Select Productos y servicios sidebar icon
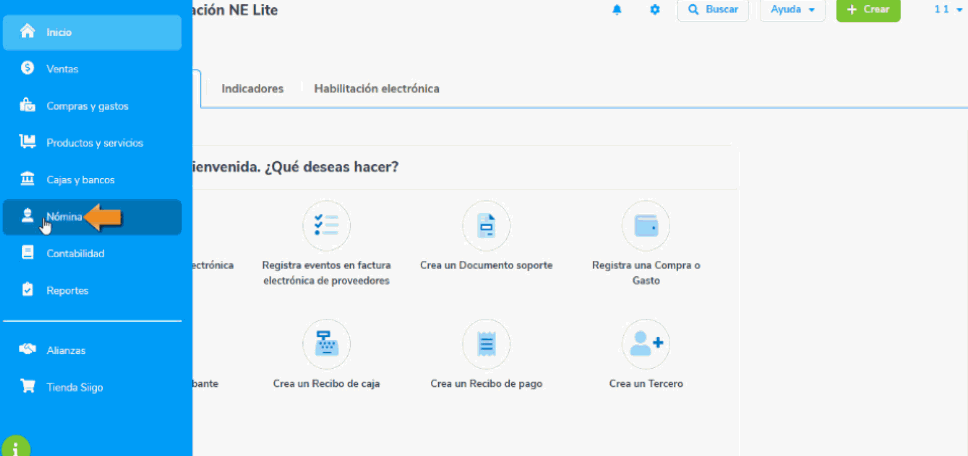 click(28, 142)
